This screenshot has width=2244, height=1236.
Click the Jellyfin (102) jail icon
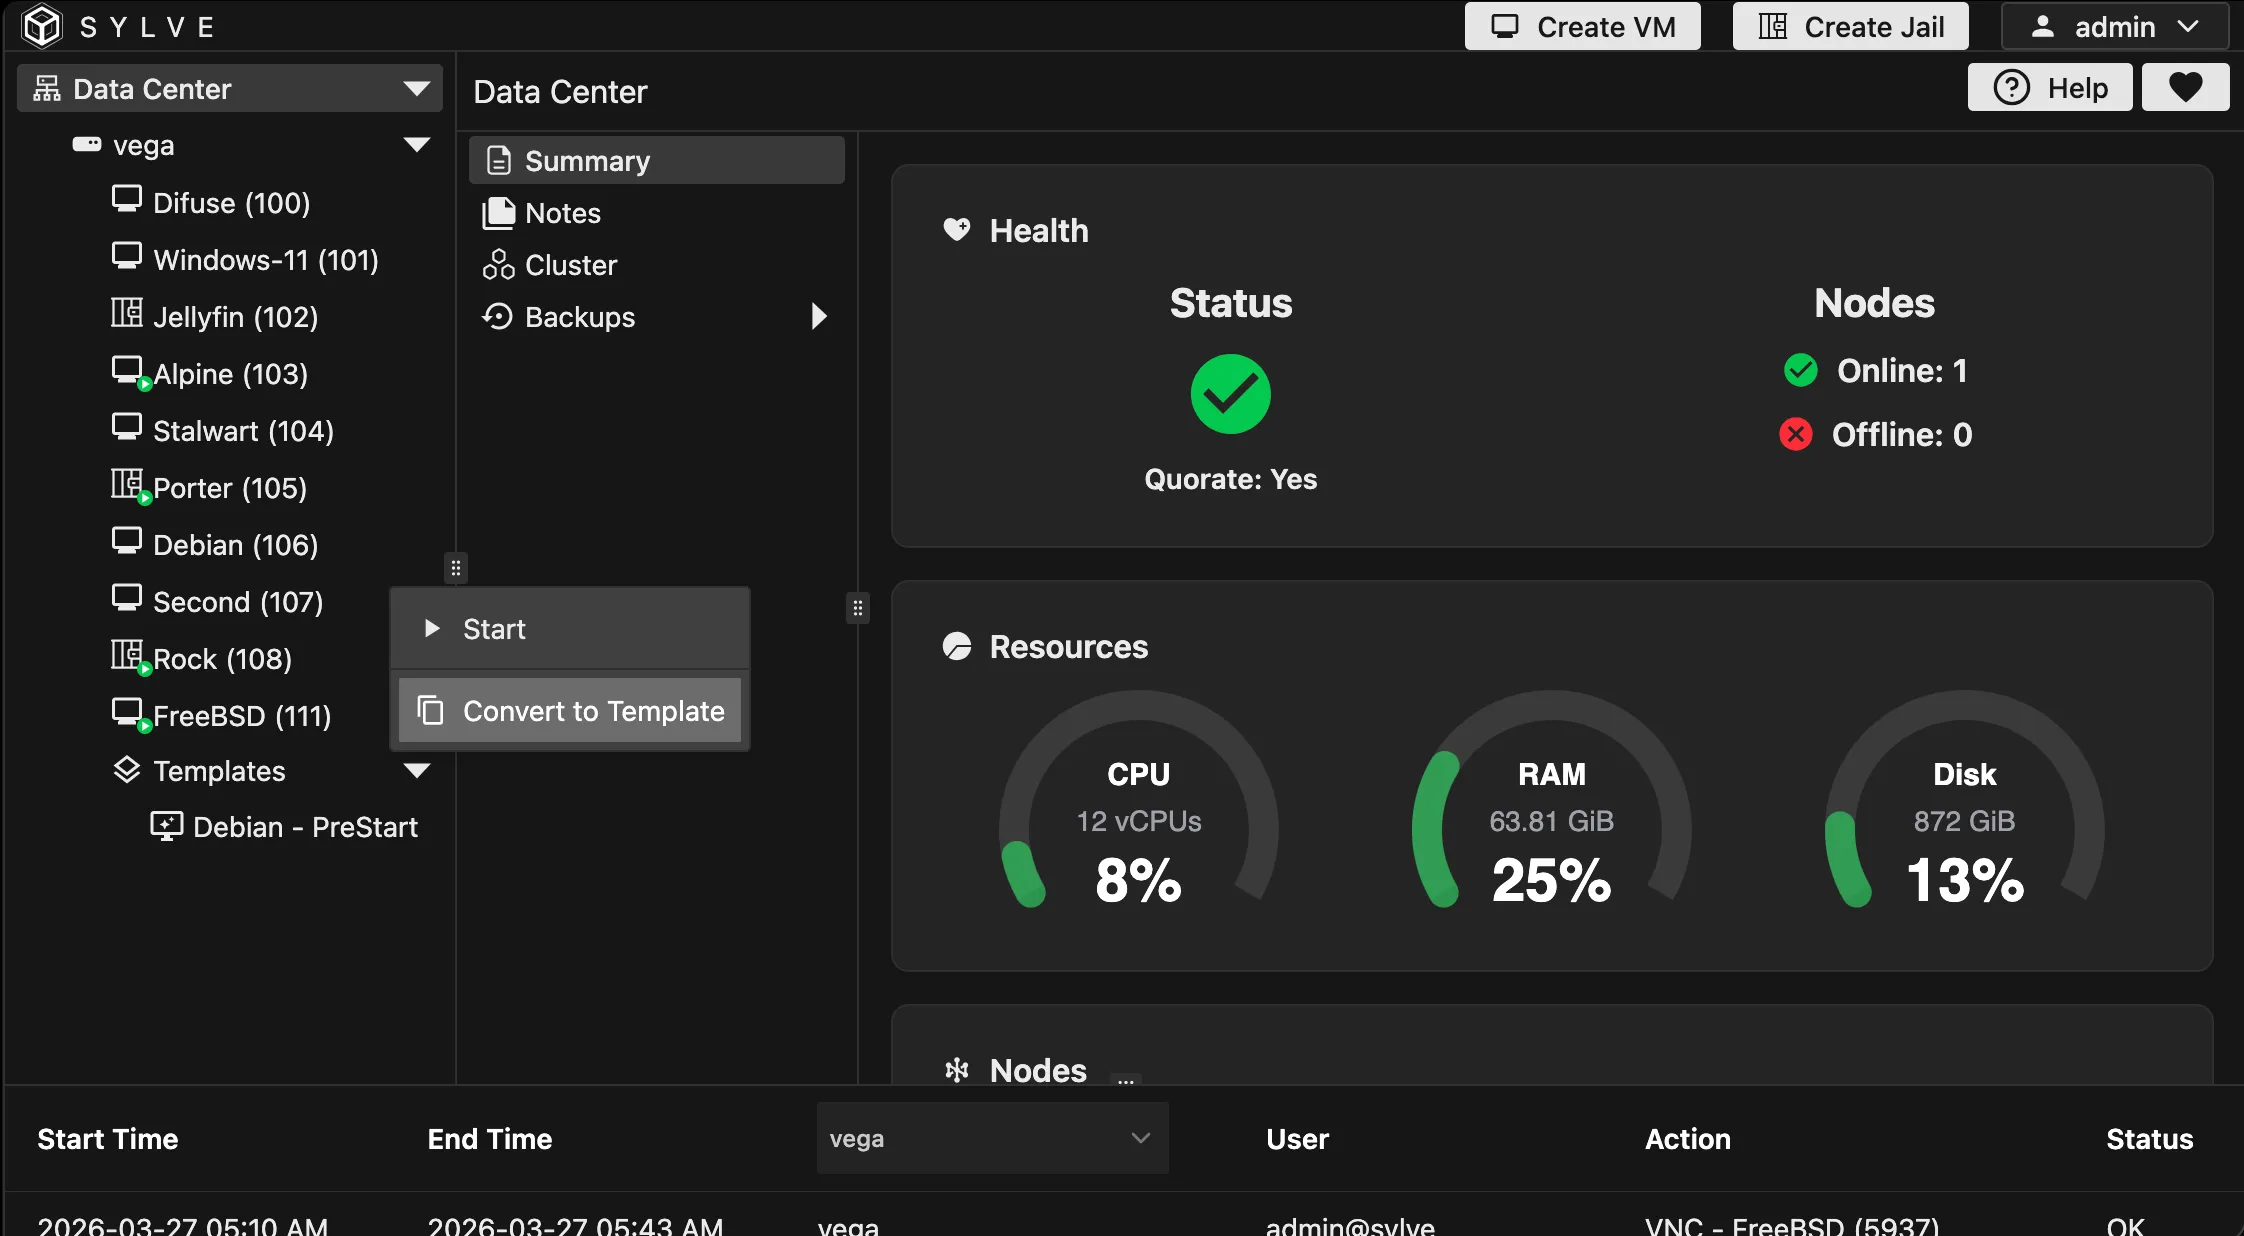tap(126, 314)
